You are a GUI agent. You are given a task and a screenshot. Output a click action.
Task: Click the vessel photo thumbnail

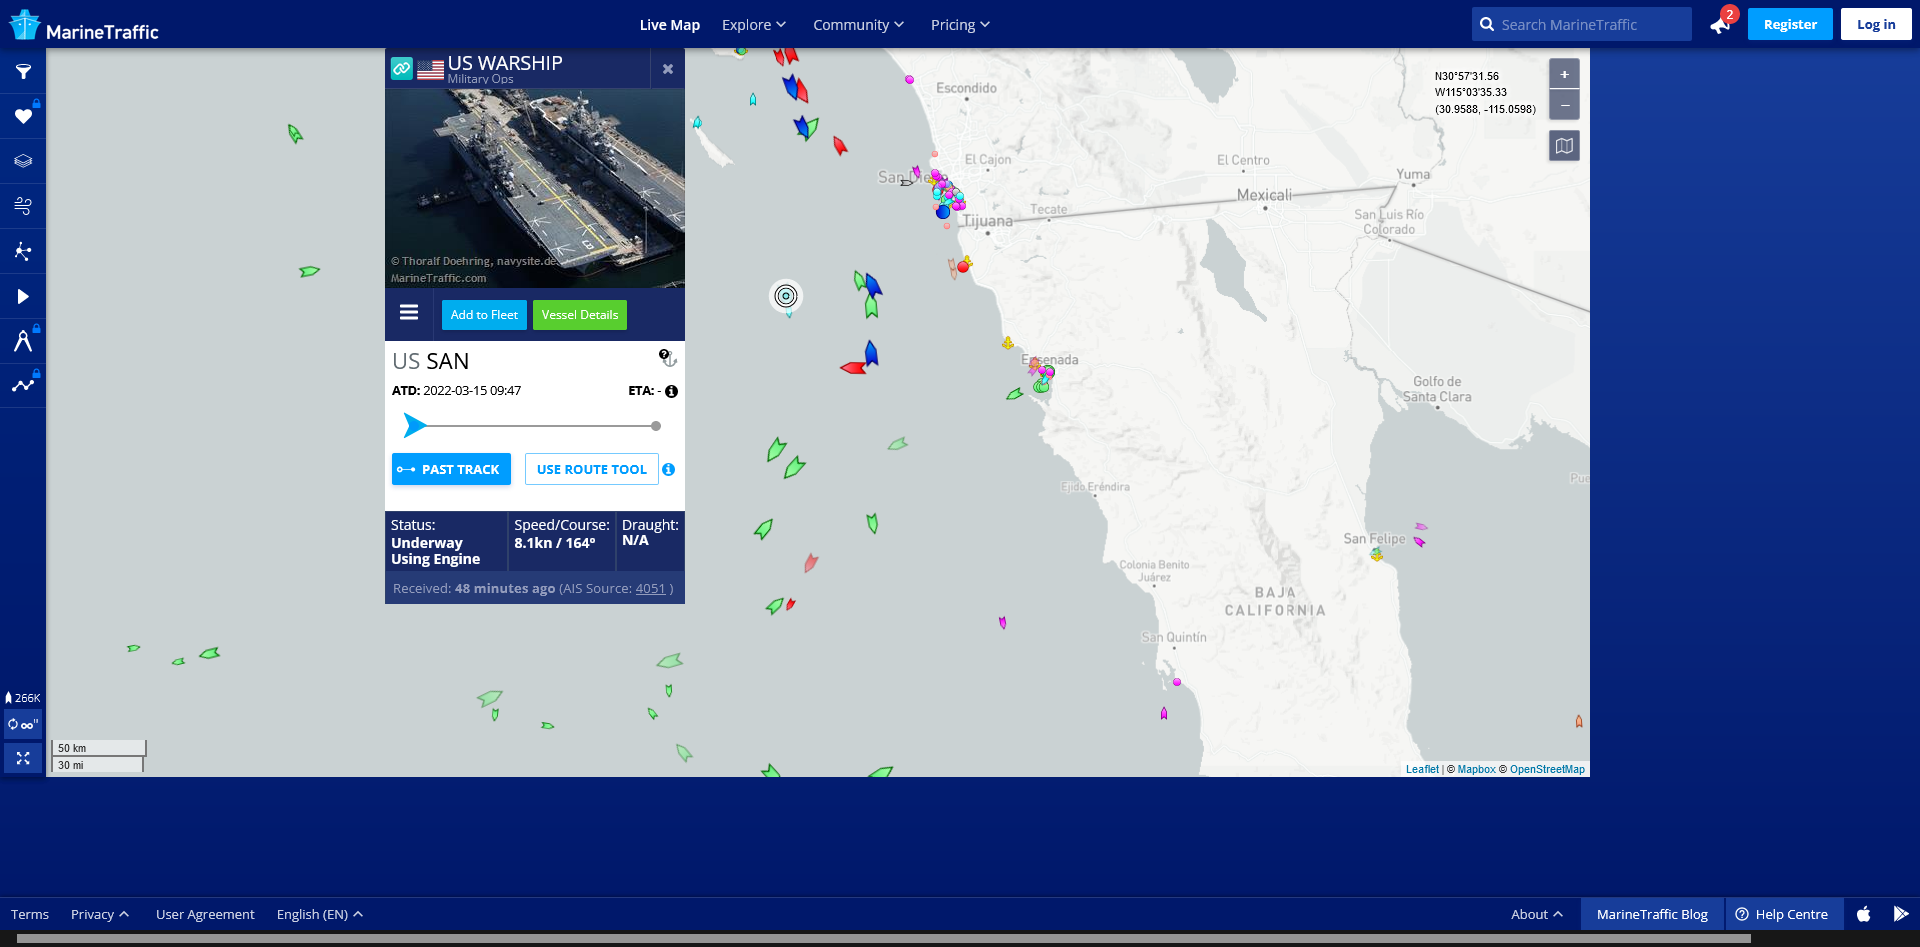coord(535,188)
